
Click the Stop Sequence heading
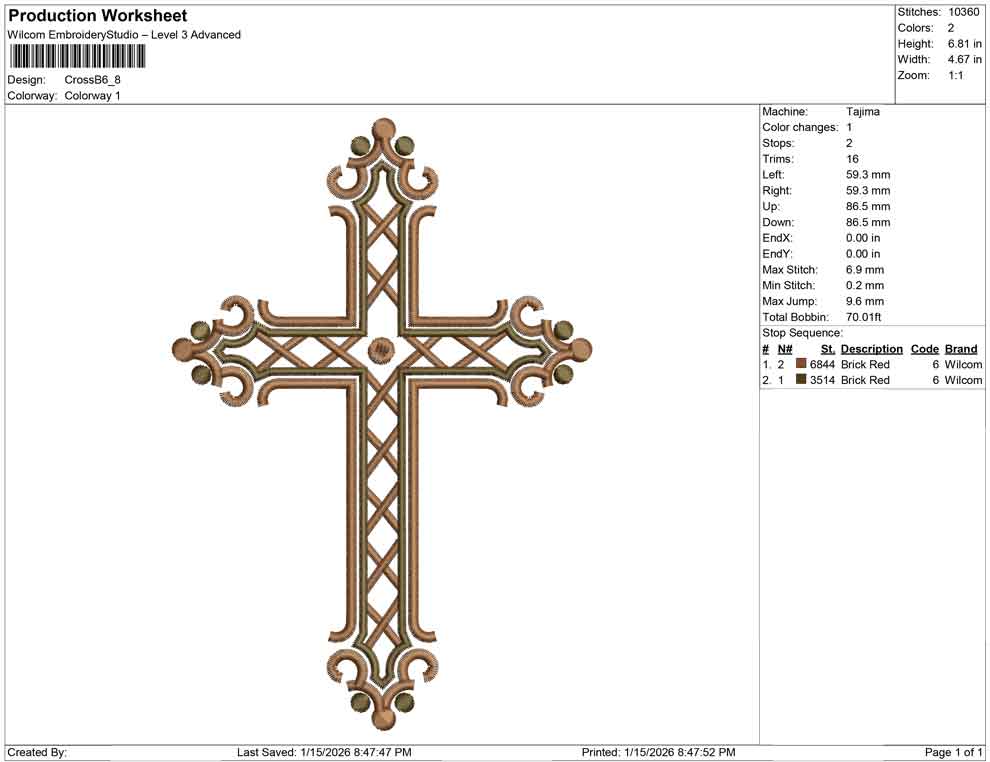pos(795,332)
